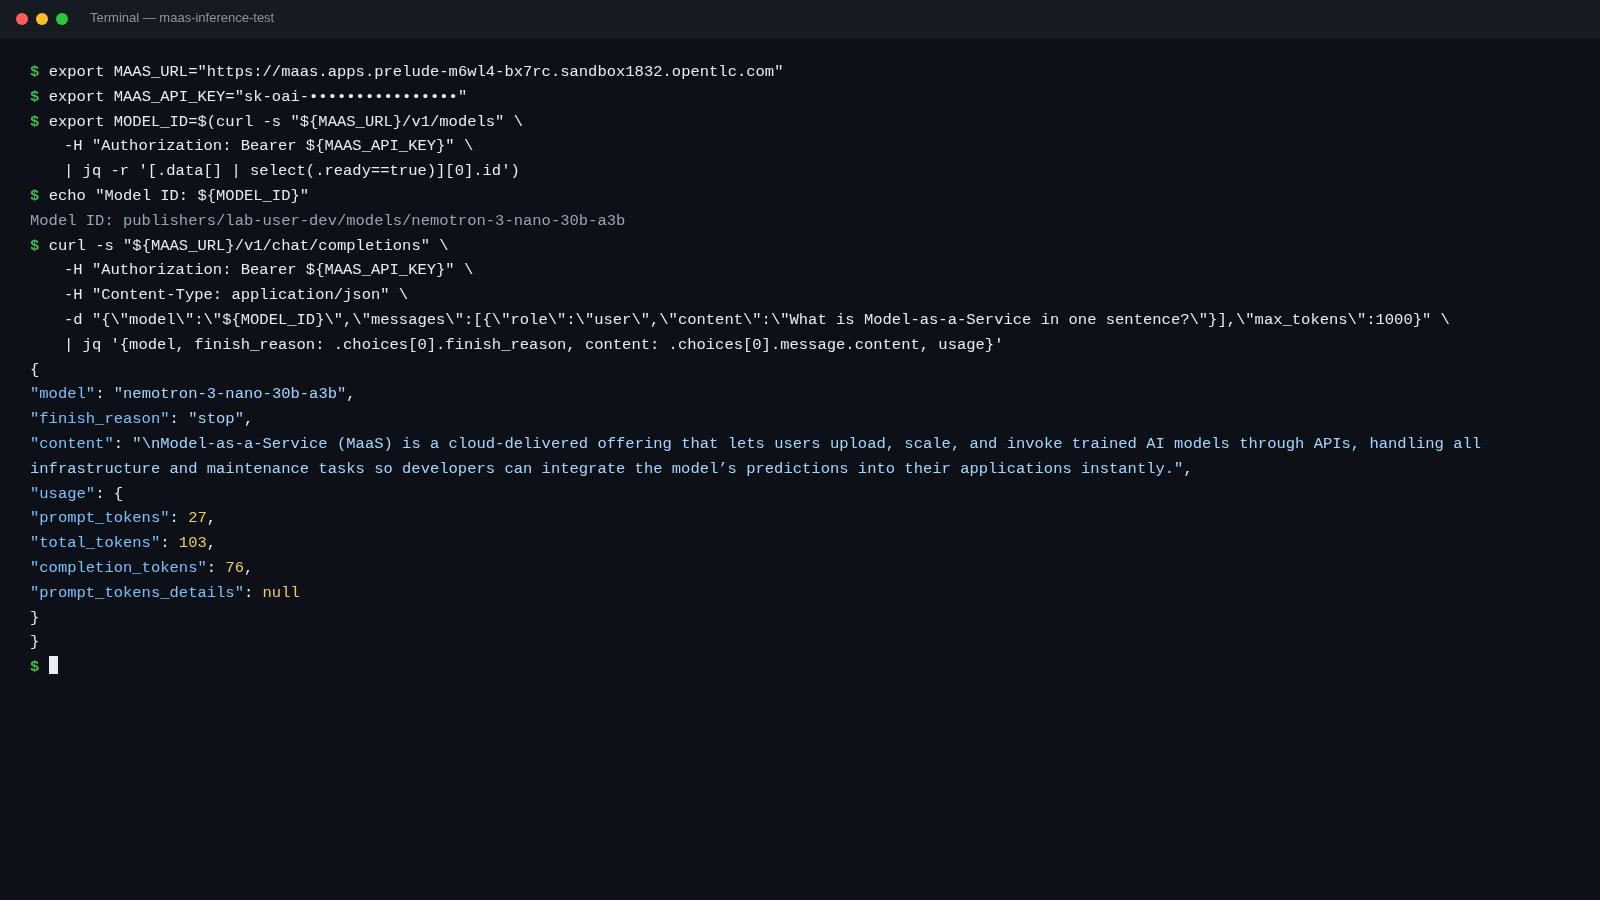
Task: Click the green maximize window button
Action: [62, 19]
